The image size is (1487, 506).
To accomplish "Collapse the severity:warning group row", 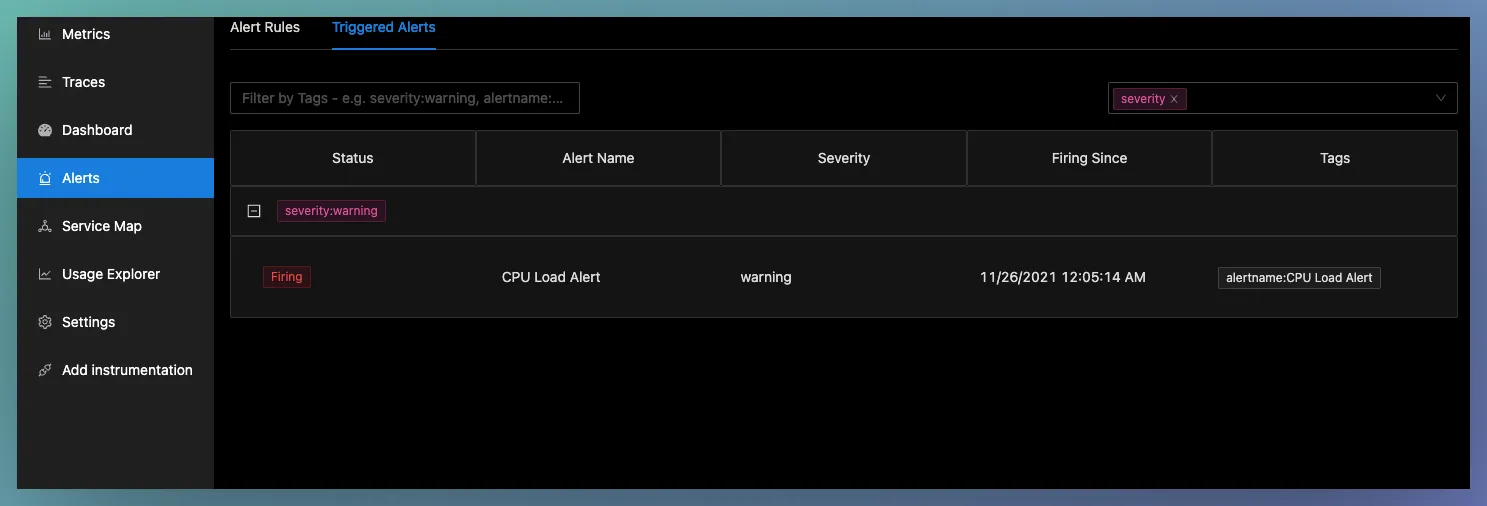I will 254,211.
